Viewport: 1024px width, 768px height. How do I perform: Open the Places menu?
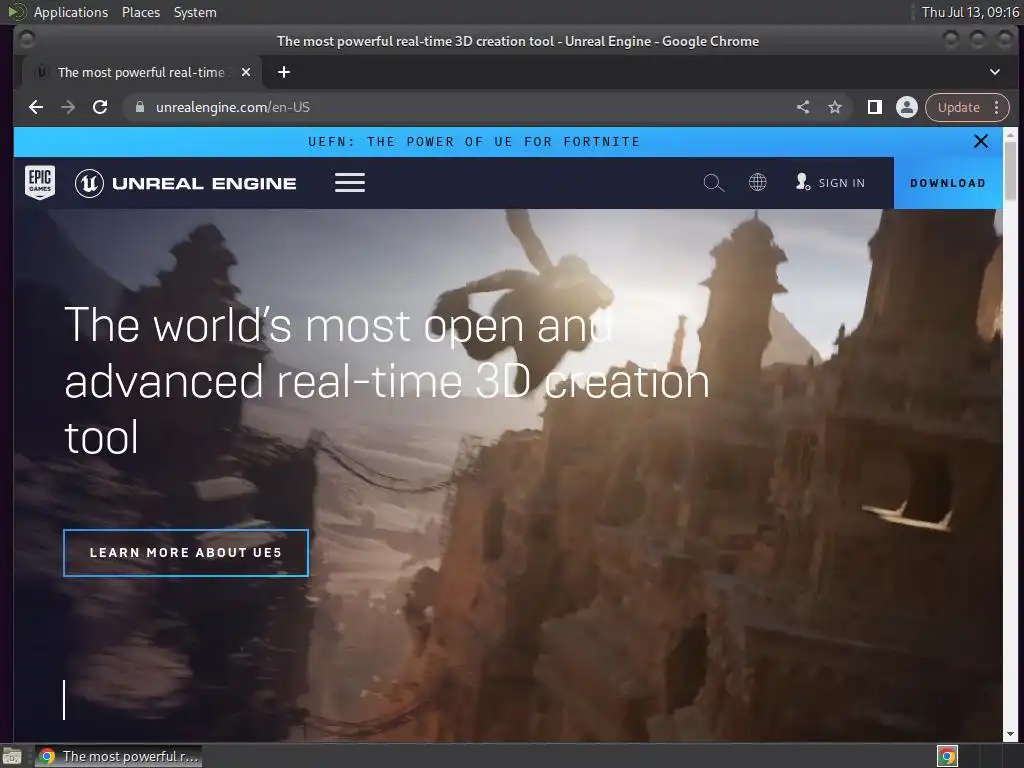coord(141,12)
